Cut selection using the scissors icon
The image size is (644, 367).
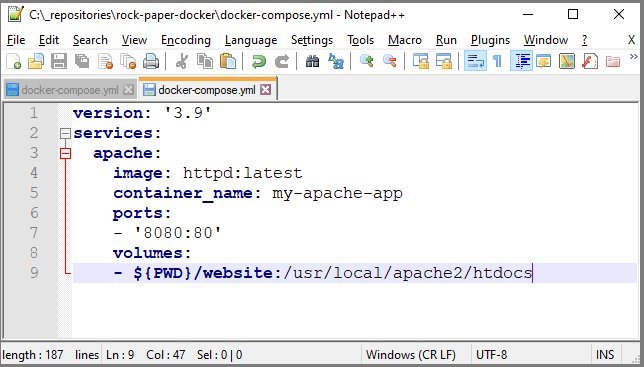[x=181, y=62]
